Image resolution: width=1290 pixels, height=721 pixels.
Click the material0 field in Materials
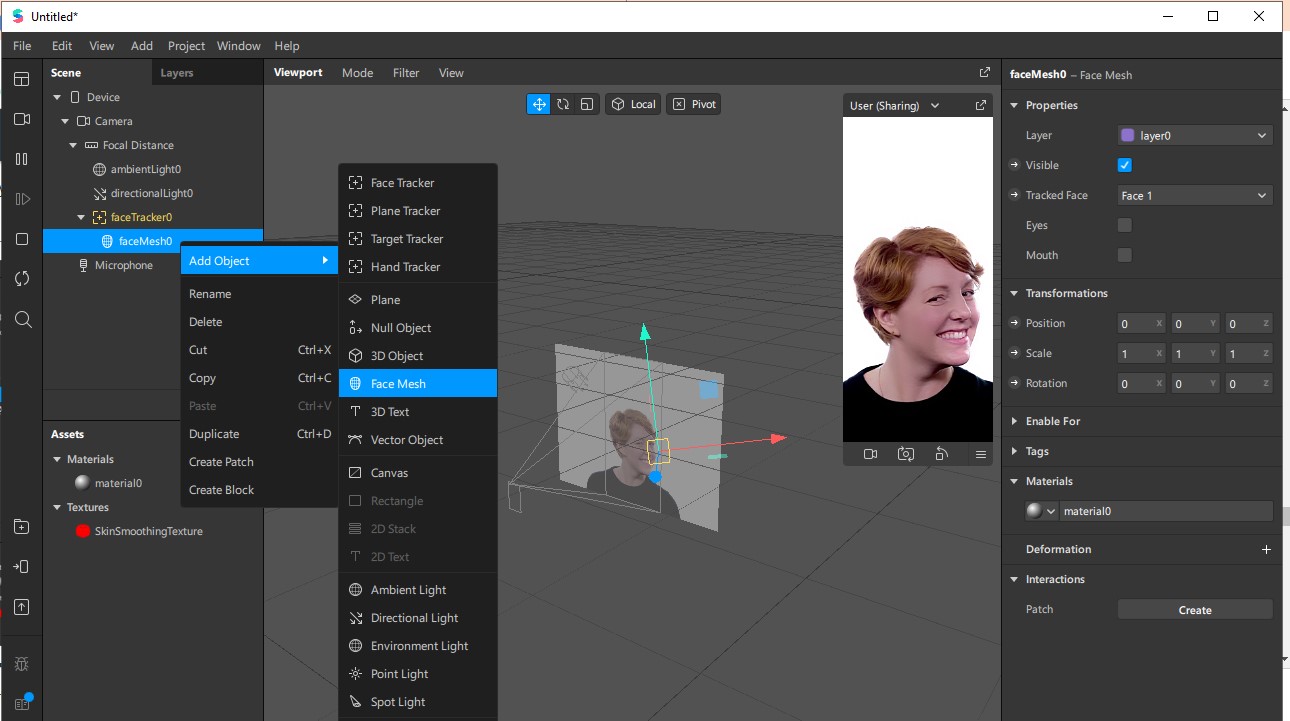pyautogui.click(x=1166, y=511)
